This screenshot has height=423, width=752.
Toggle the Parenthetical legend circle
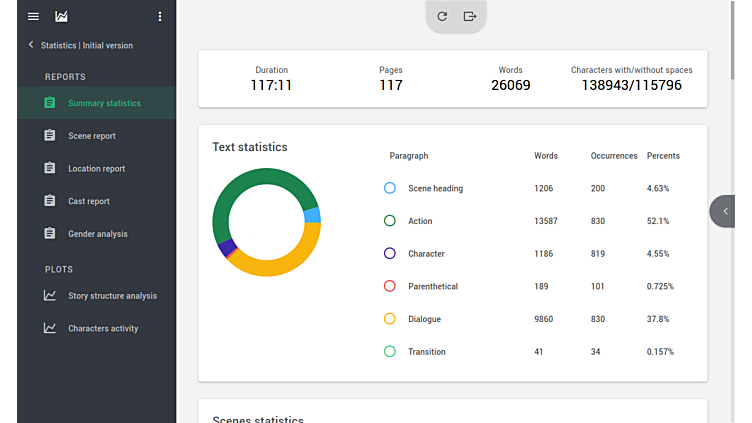pyautogui.click(x=390, y=286)
